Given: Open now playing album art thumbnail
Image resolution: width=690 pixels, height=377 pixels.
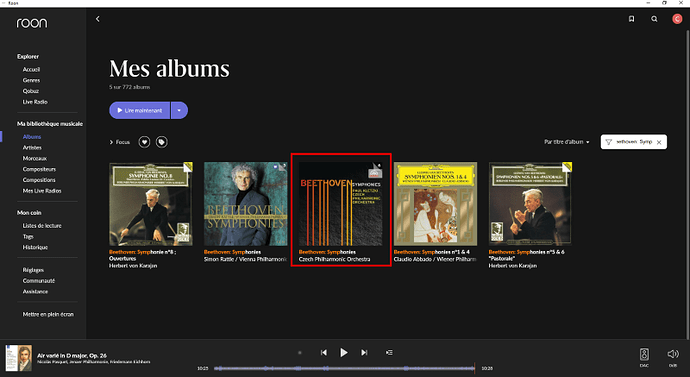Looking at the screenshot, I should [18, 358].
